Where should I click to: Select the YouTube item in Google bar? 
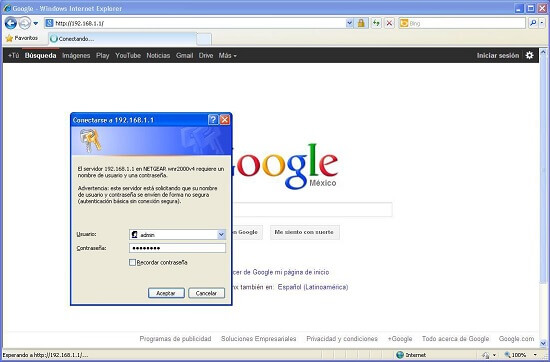pos(128,55)
